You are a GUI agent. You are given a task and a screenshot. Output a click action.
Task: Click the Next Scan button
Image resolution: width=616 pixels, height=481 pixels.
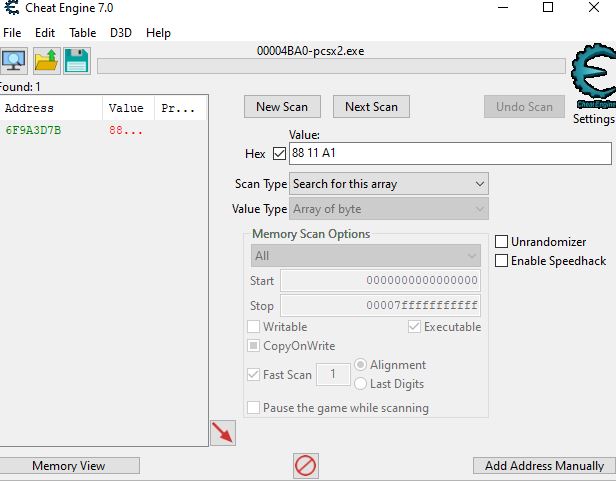point(371,106)
